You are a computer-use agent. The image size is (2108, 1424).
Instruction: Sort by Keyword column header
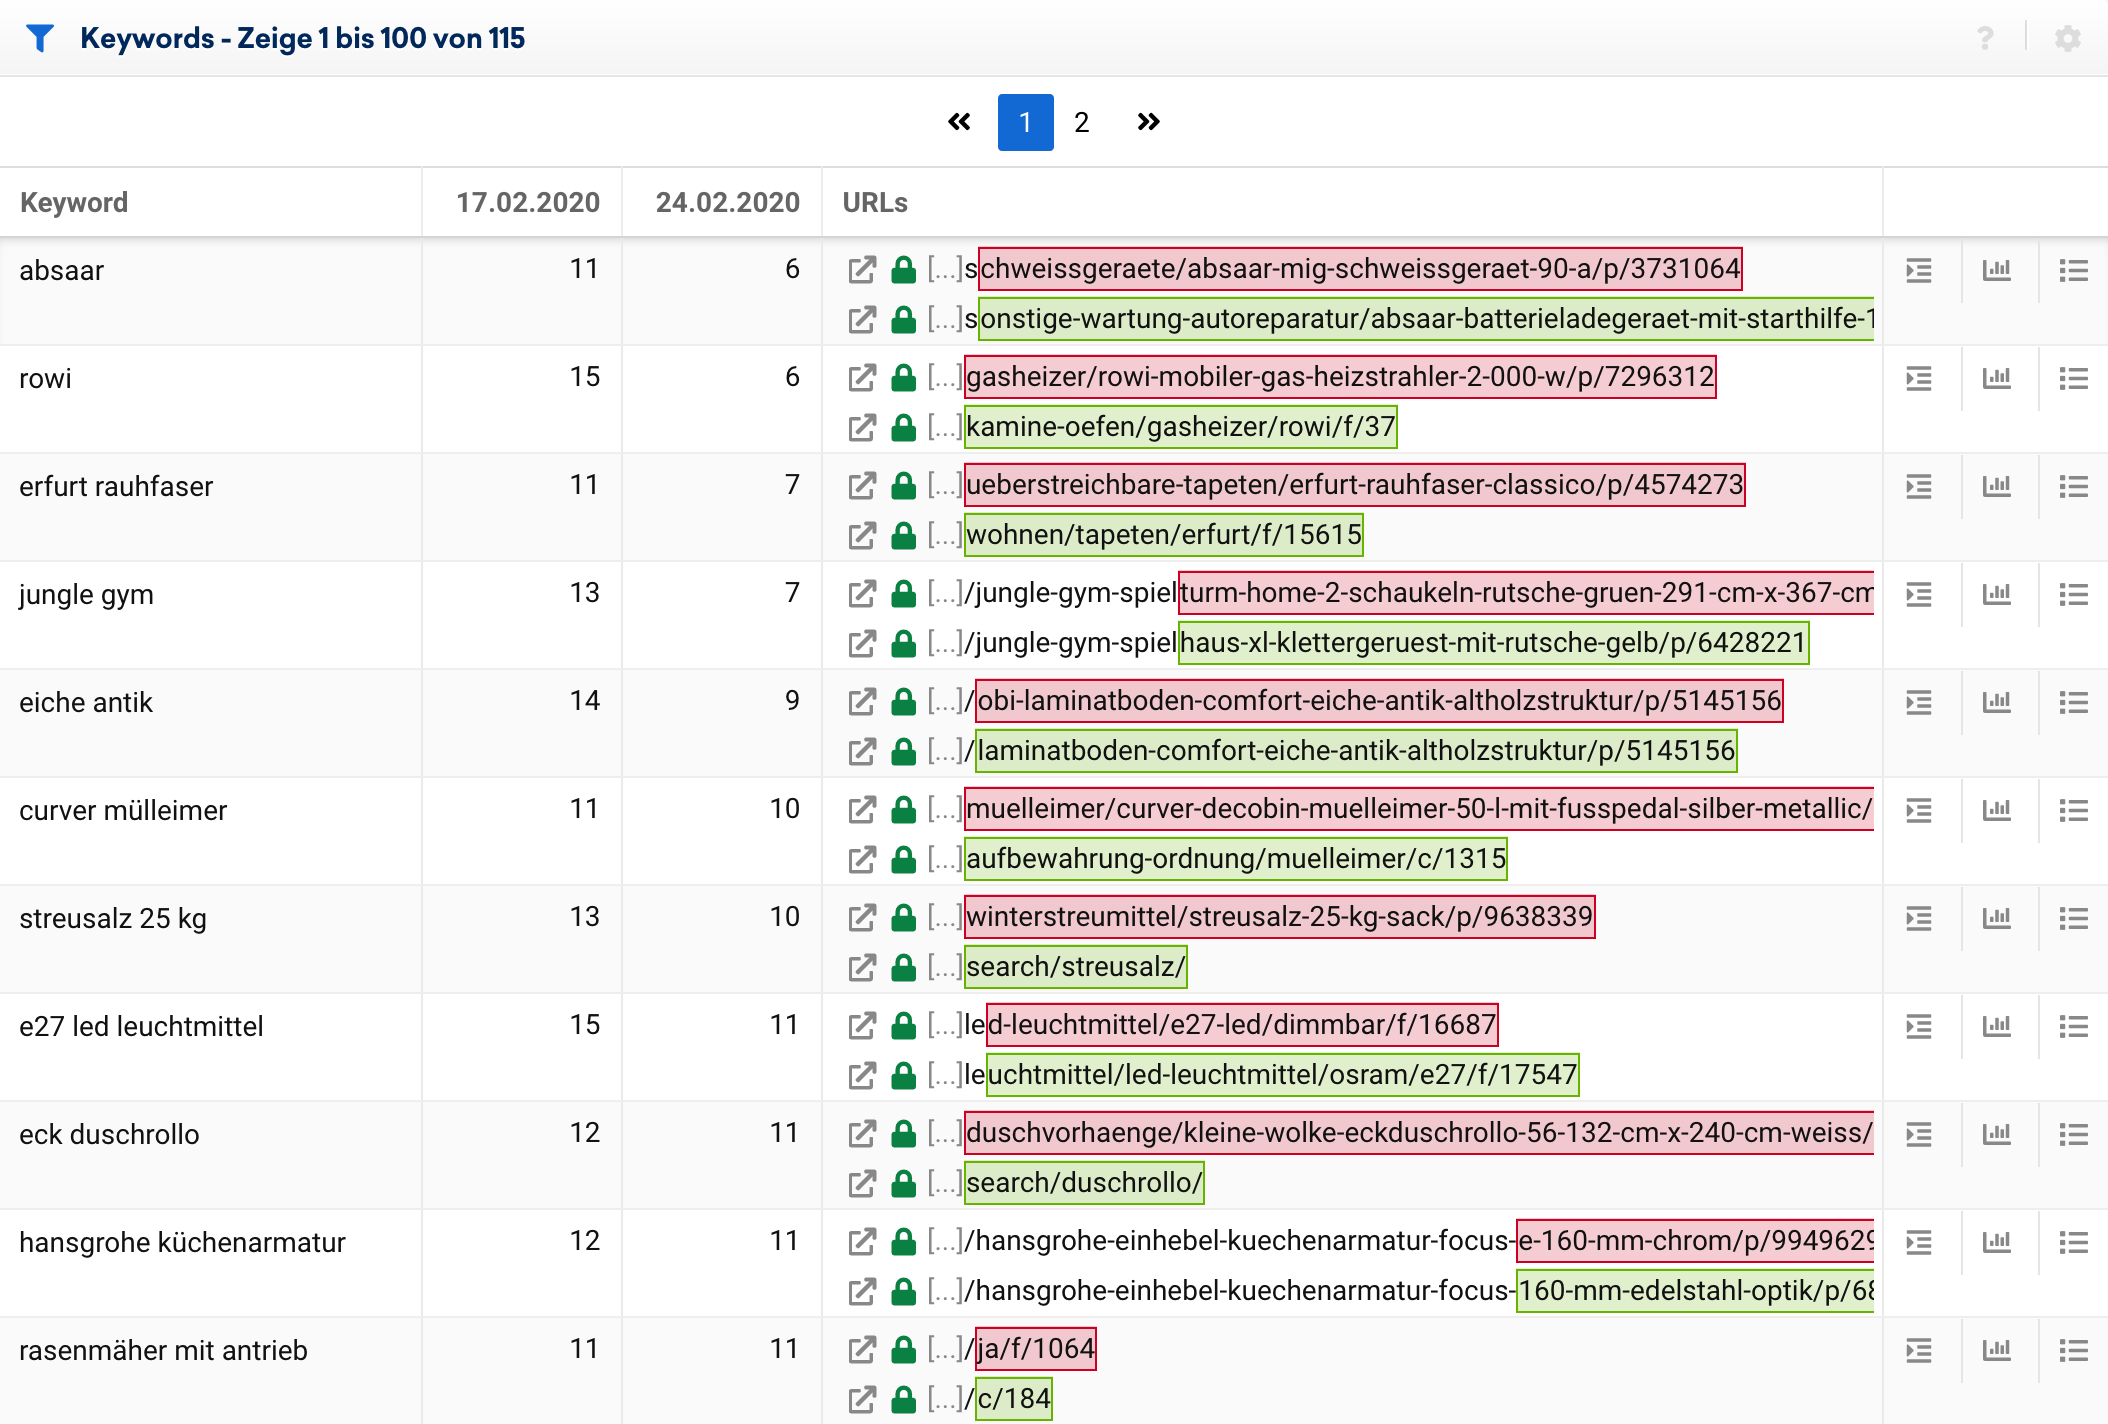pos(74,202)
